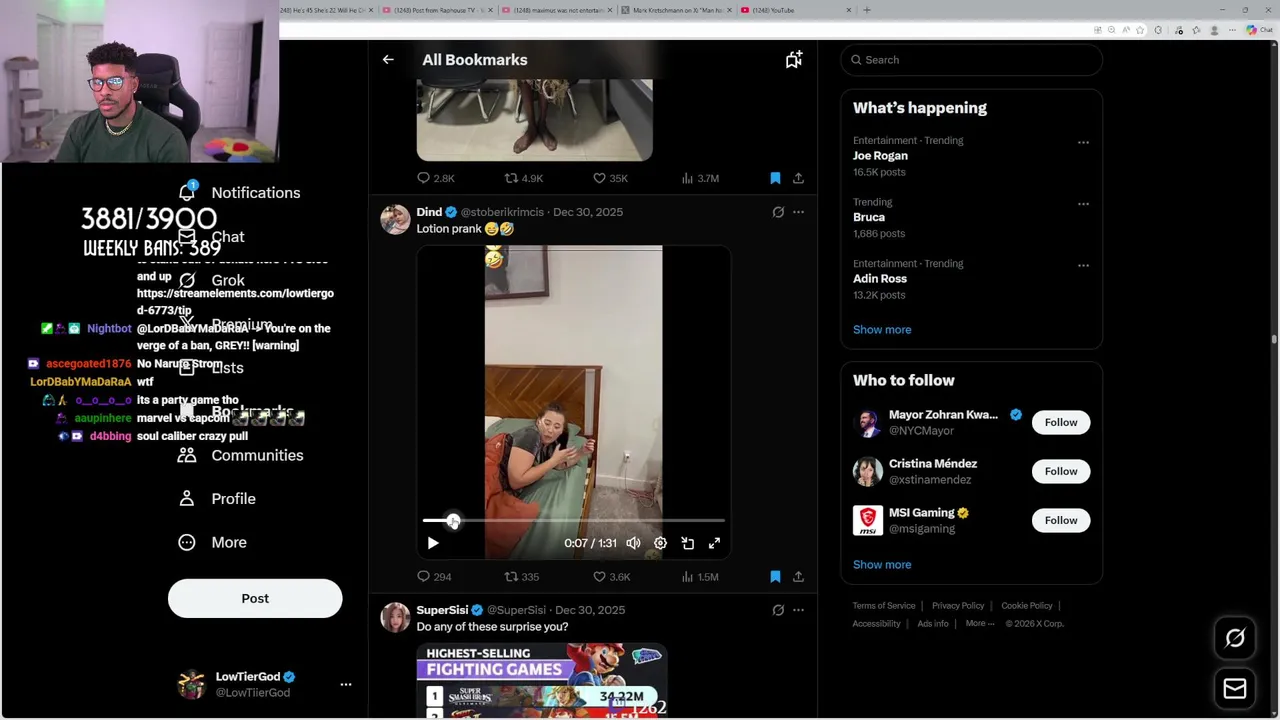1280x720 pixels.
Task: Share Dind's Lotion prank post
Action: 798,577
